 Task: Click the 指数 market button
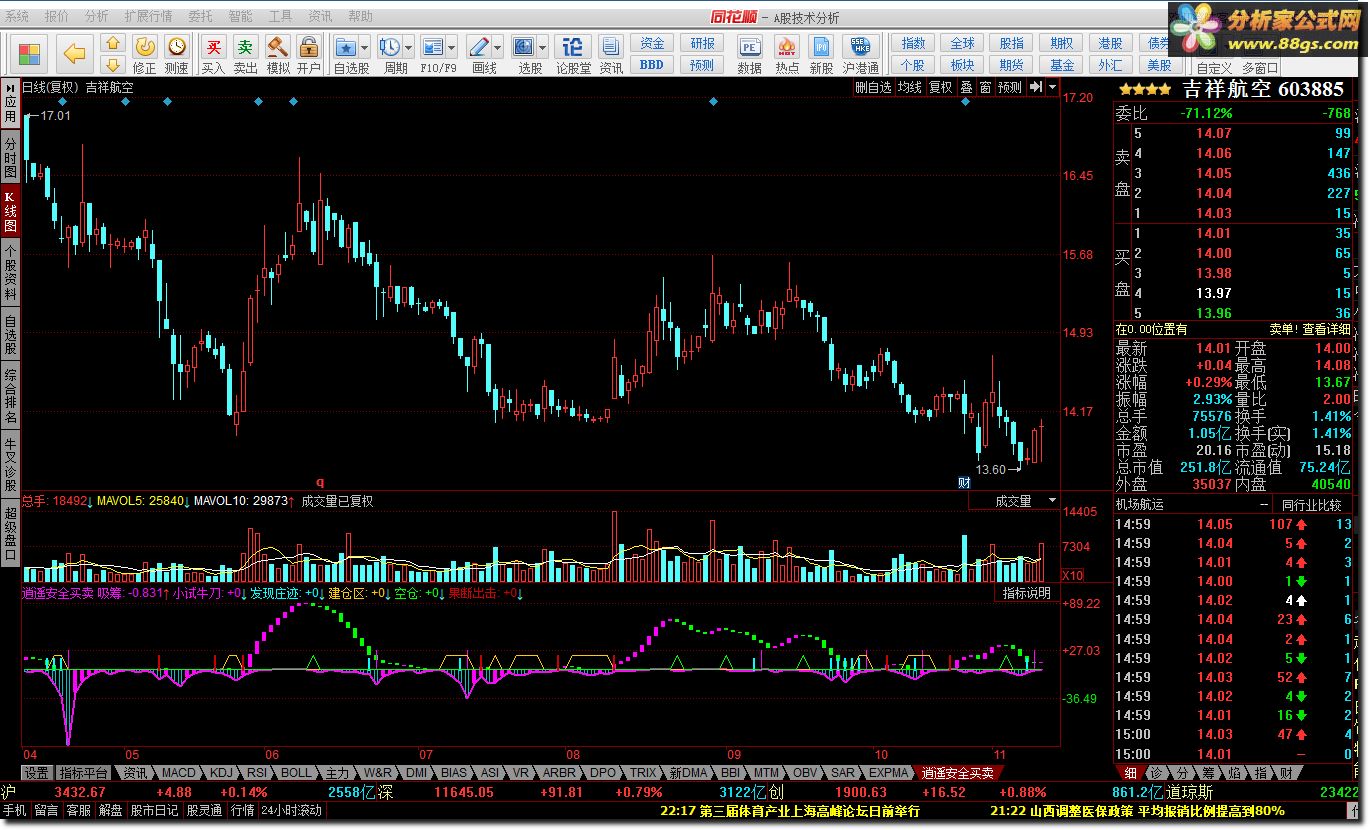point(913,44)
